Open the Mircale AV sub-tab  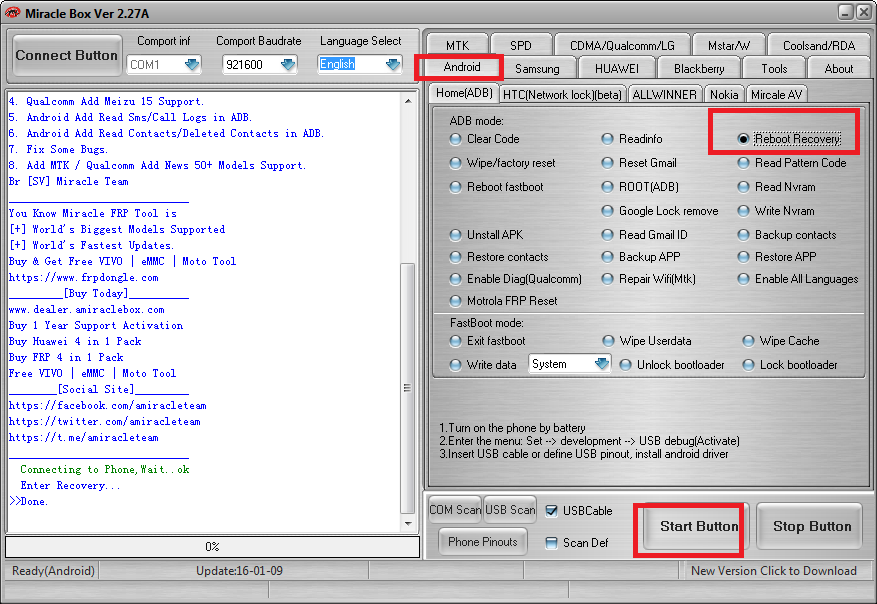[776, 95]
